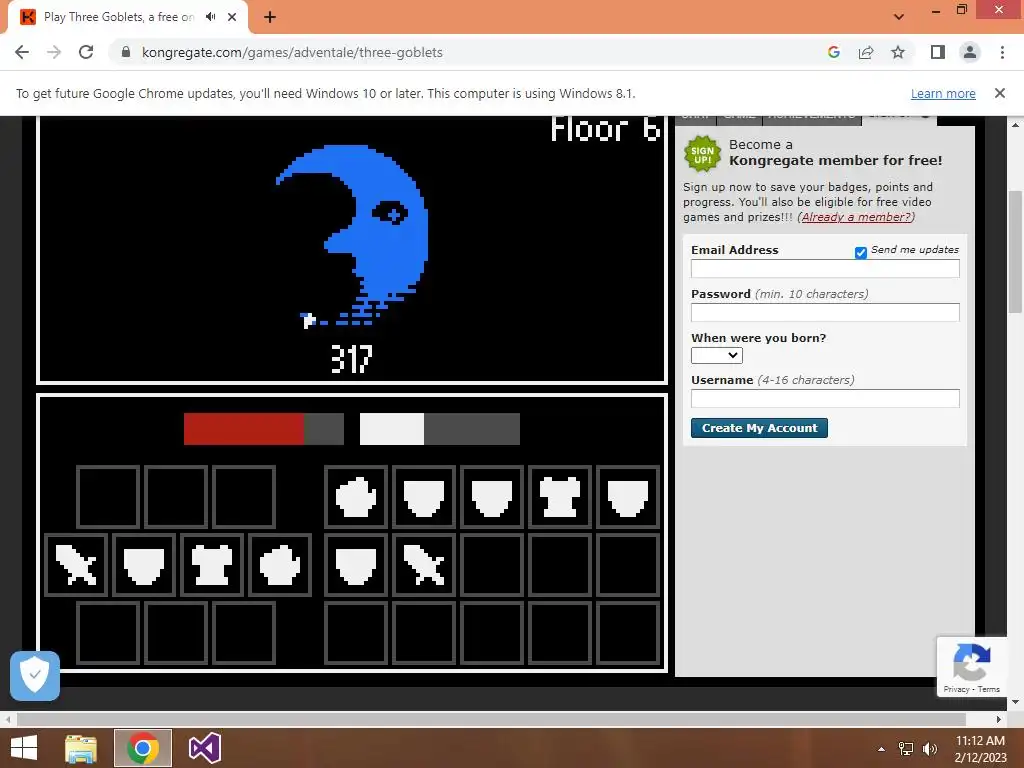Image resolution: width=1024 pixels, height=768 pixels.
Task: Toggle the Send me updates checkbox
Action: pyautogui.click(x=861, y=253)
